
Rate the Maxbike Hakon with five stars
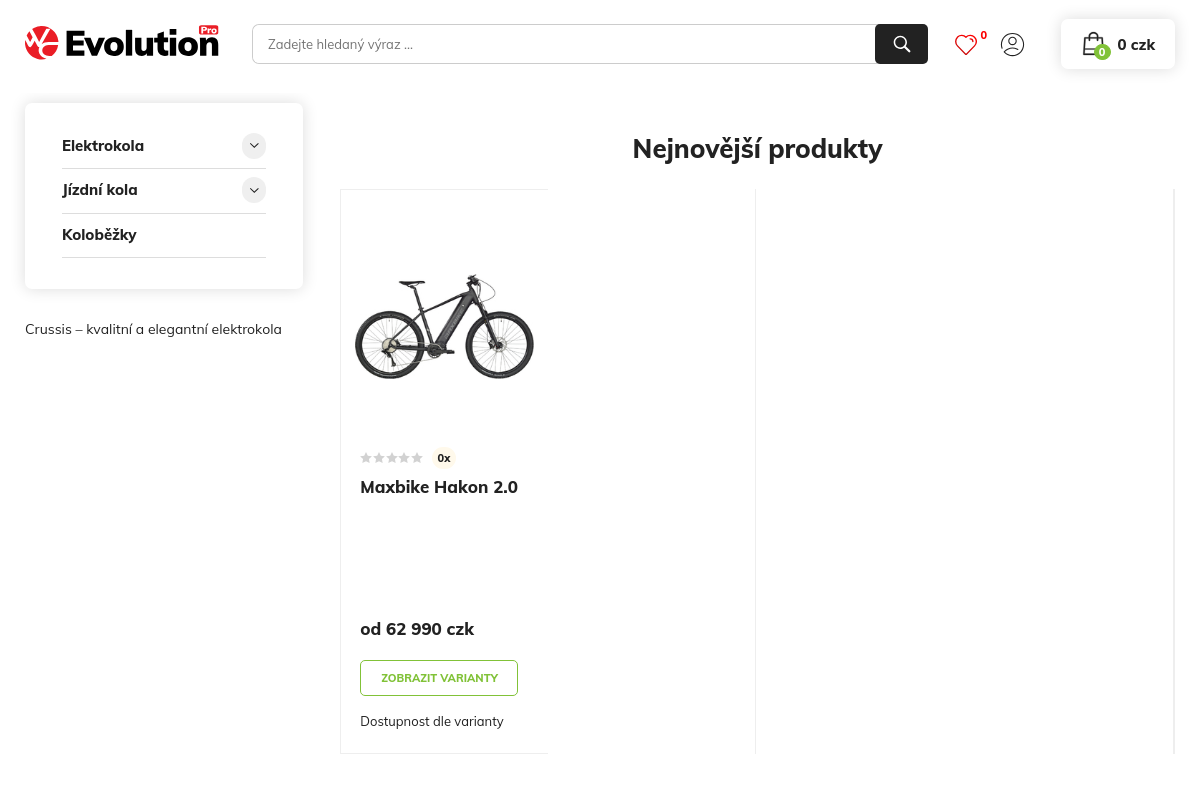point(417,457)
